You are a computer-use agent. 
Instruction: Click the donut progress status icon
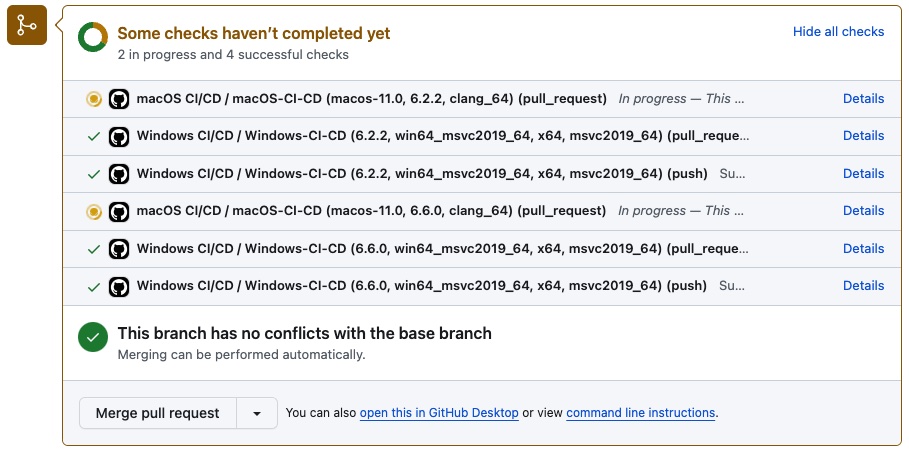[93, 37]
